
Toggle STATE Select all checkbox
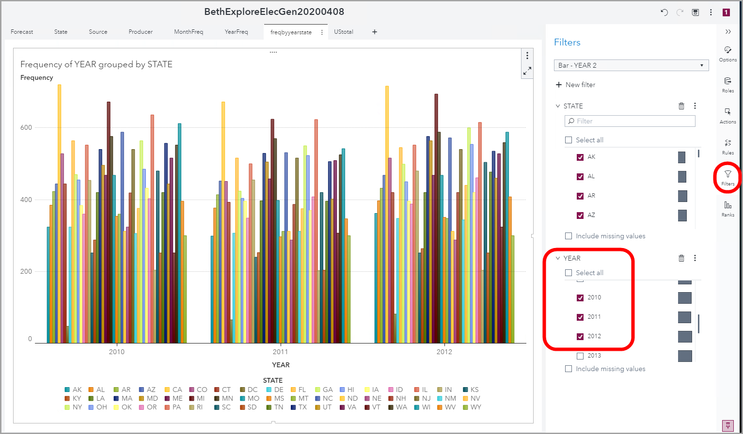point(569,140)
